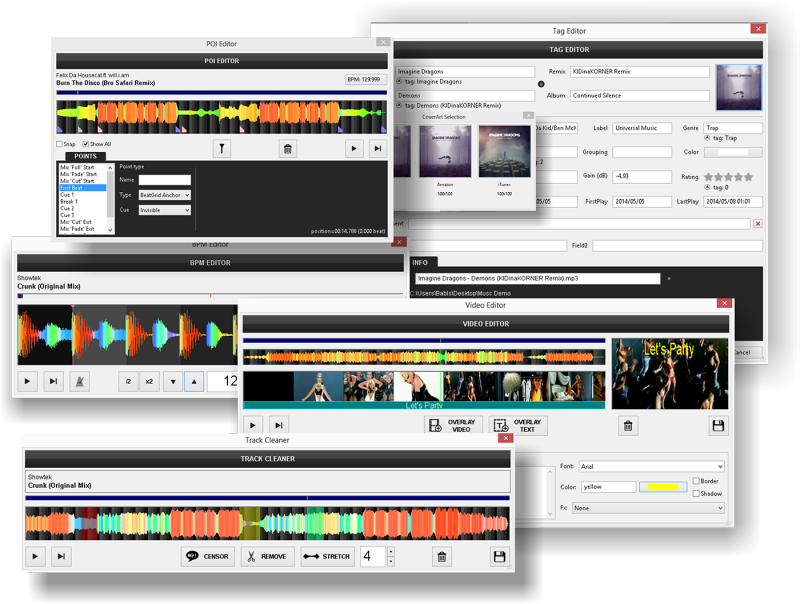
Task: Delete selection using Track Cleaner trash icon
Action: [x=440, y=556]
